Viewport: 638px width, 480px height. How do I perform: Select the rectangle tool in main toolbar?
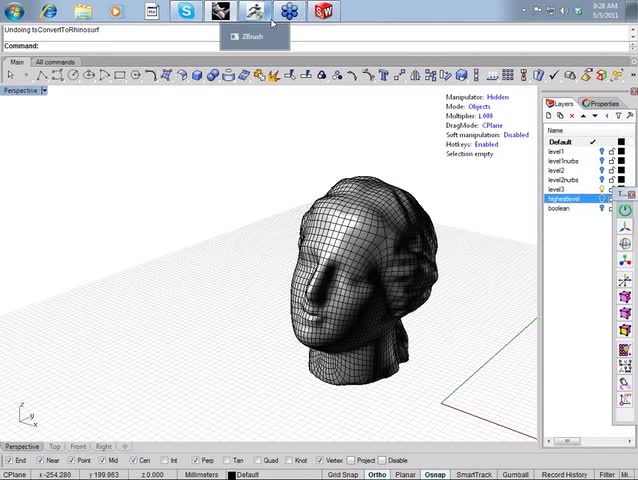click(120, 75)
